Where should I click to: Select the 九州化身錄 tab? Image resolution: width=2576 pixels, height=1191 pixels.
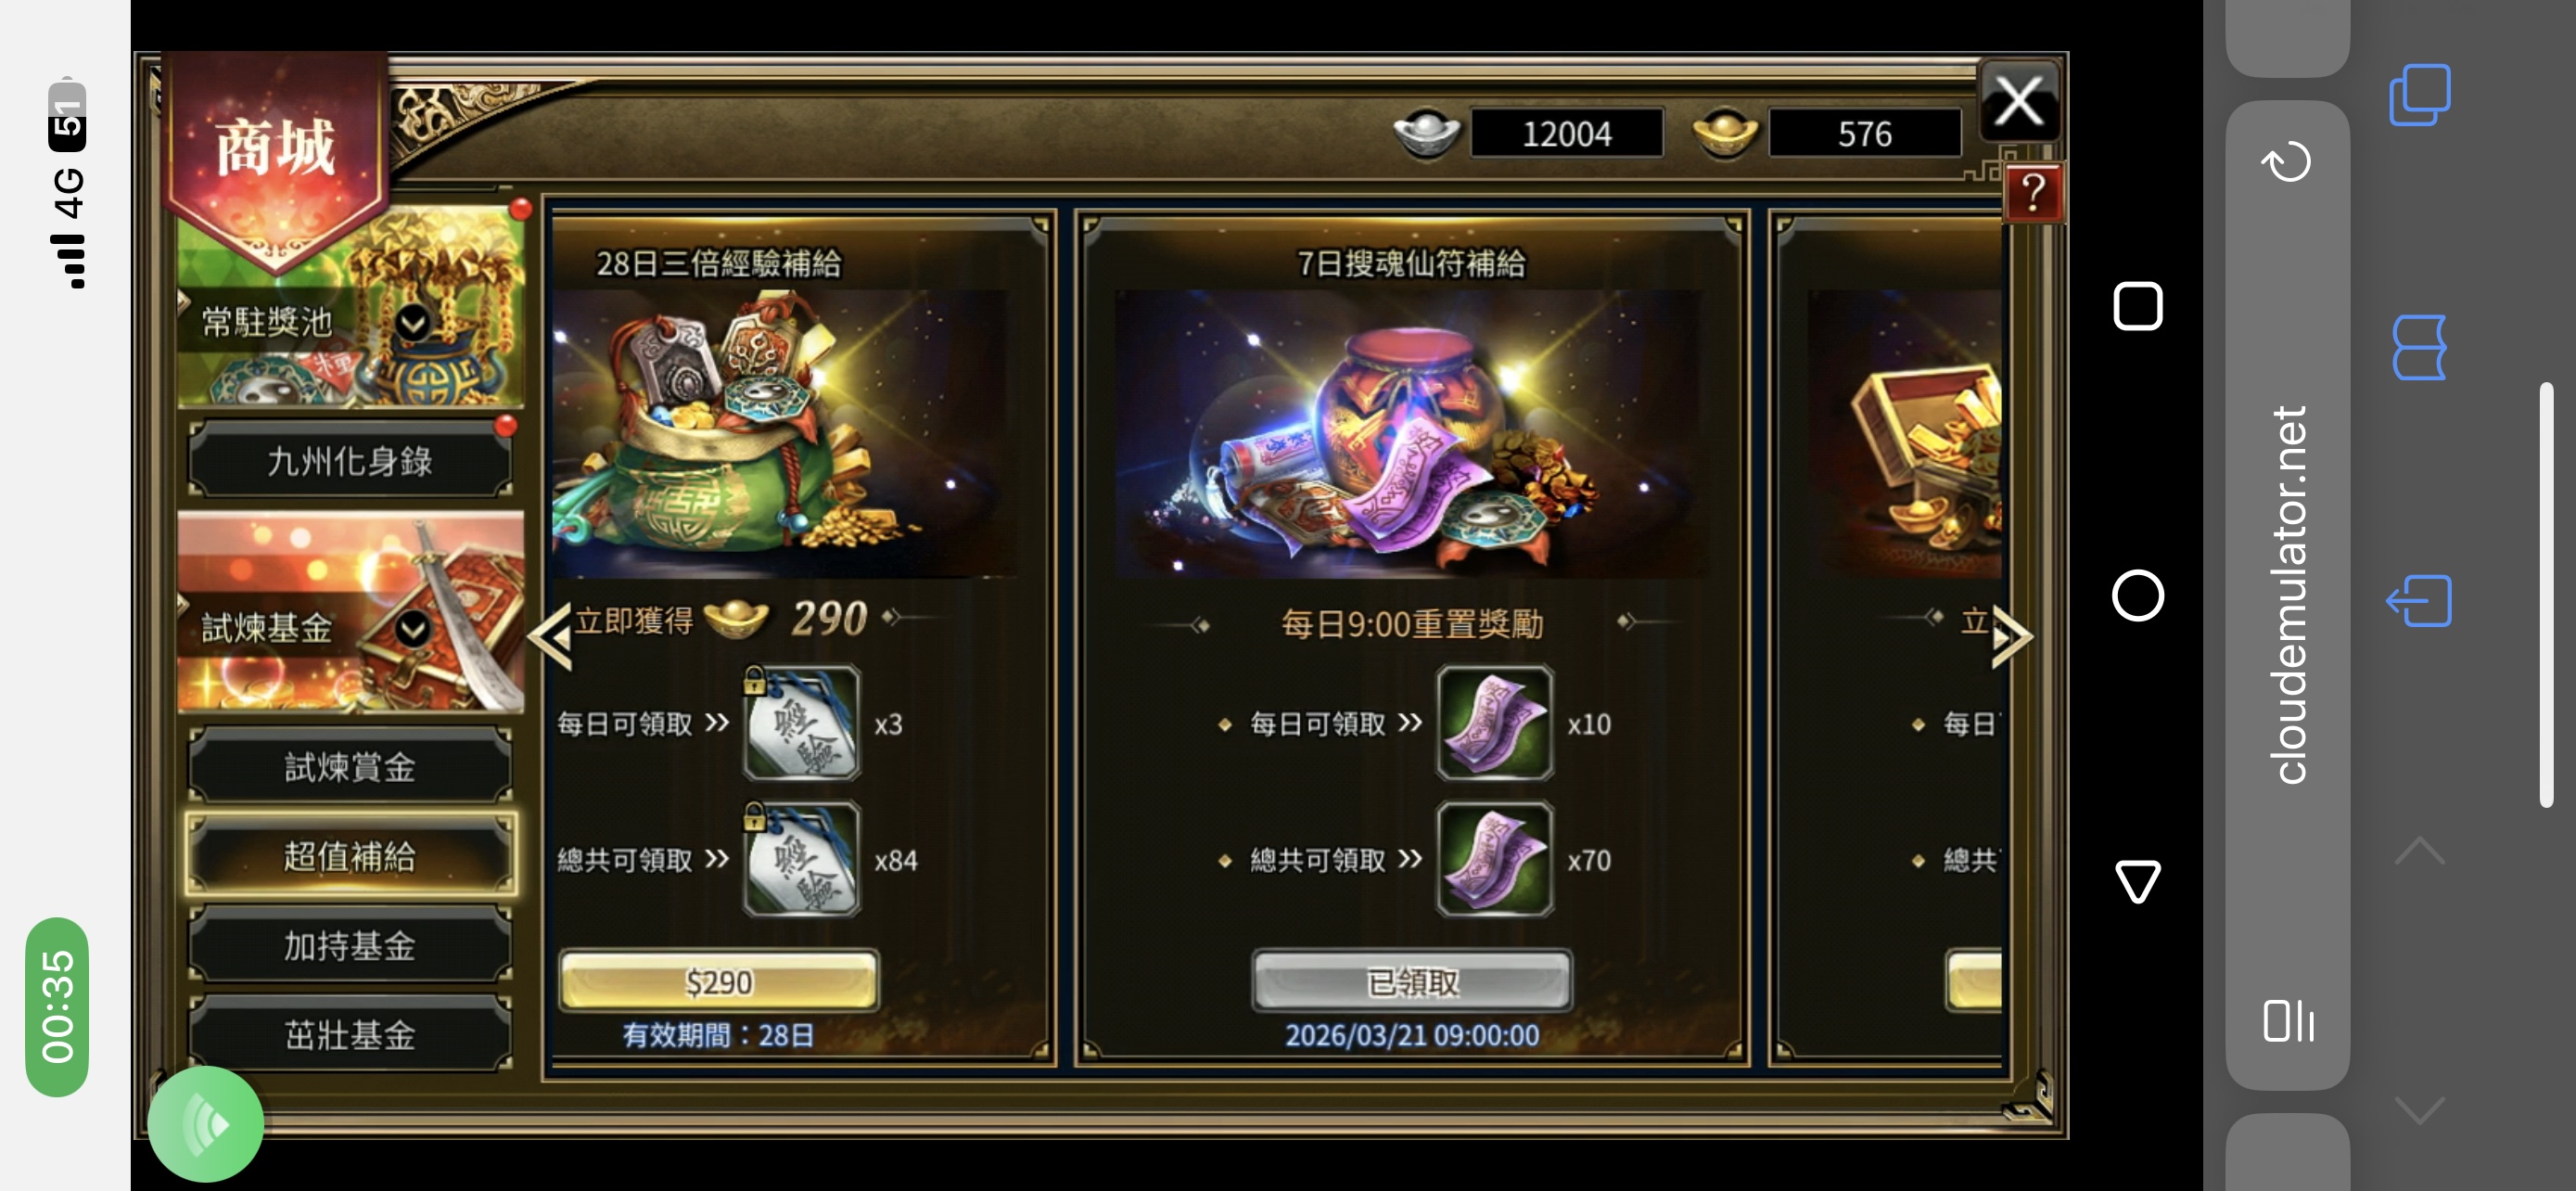click(x=350, y=460)
